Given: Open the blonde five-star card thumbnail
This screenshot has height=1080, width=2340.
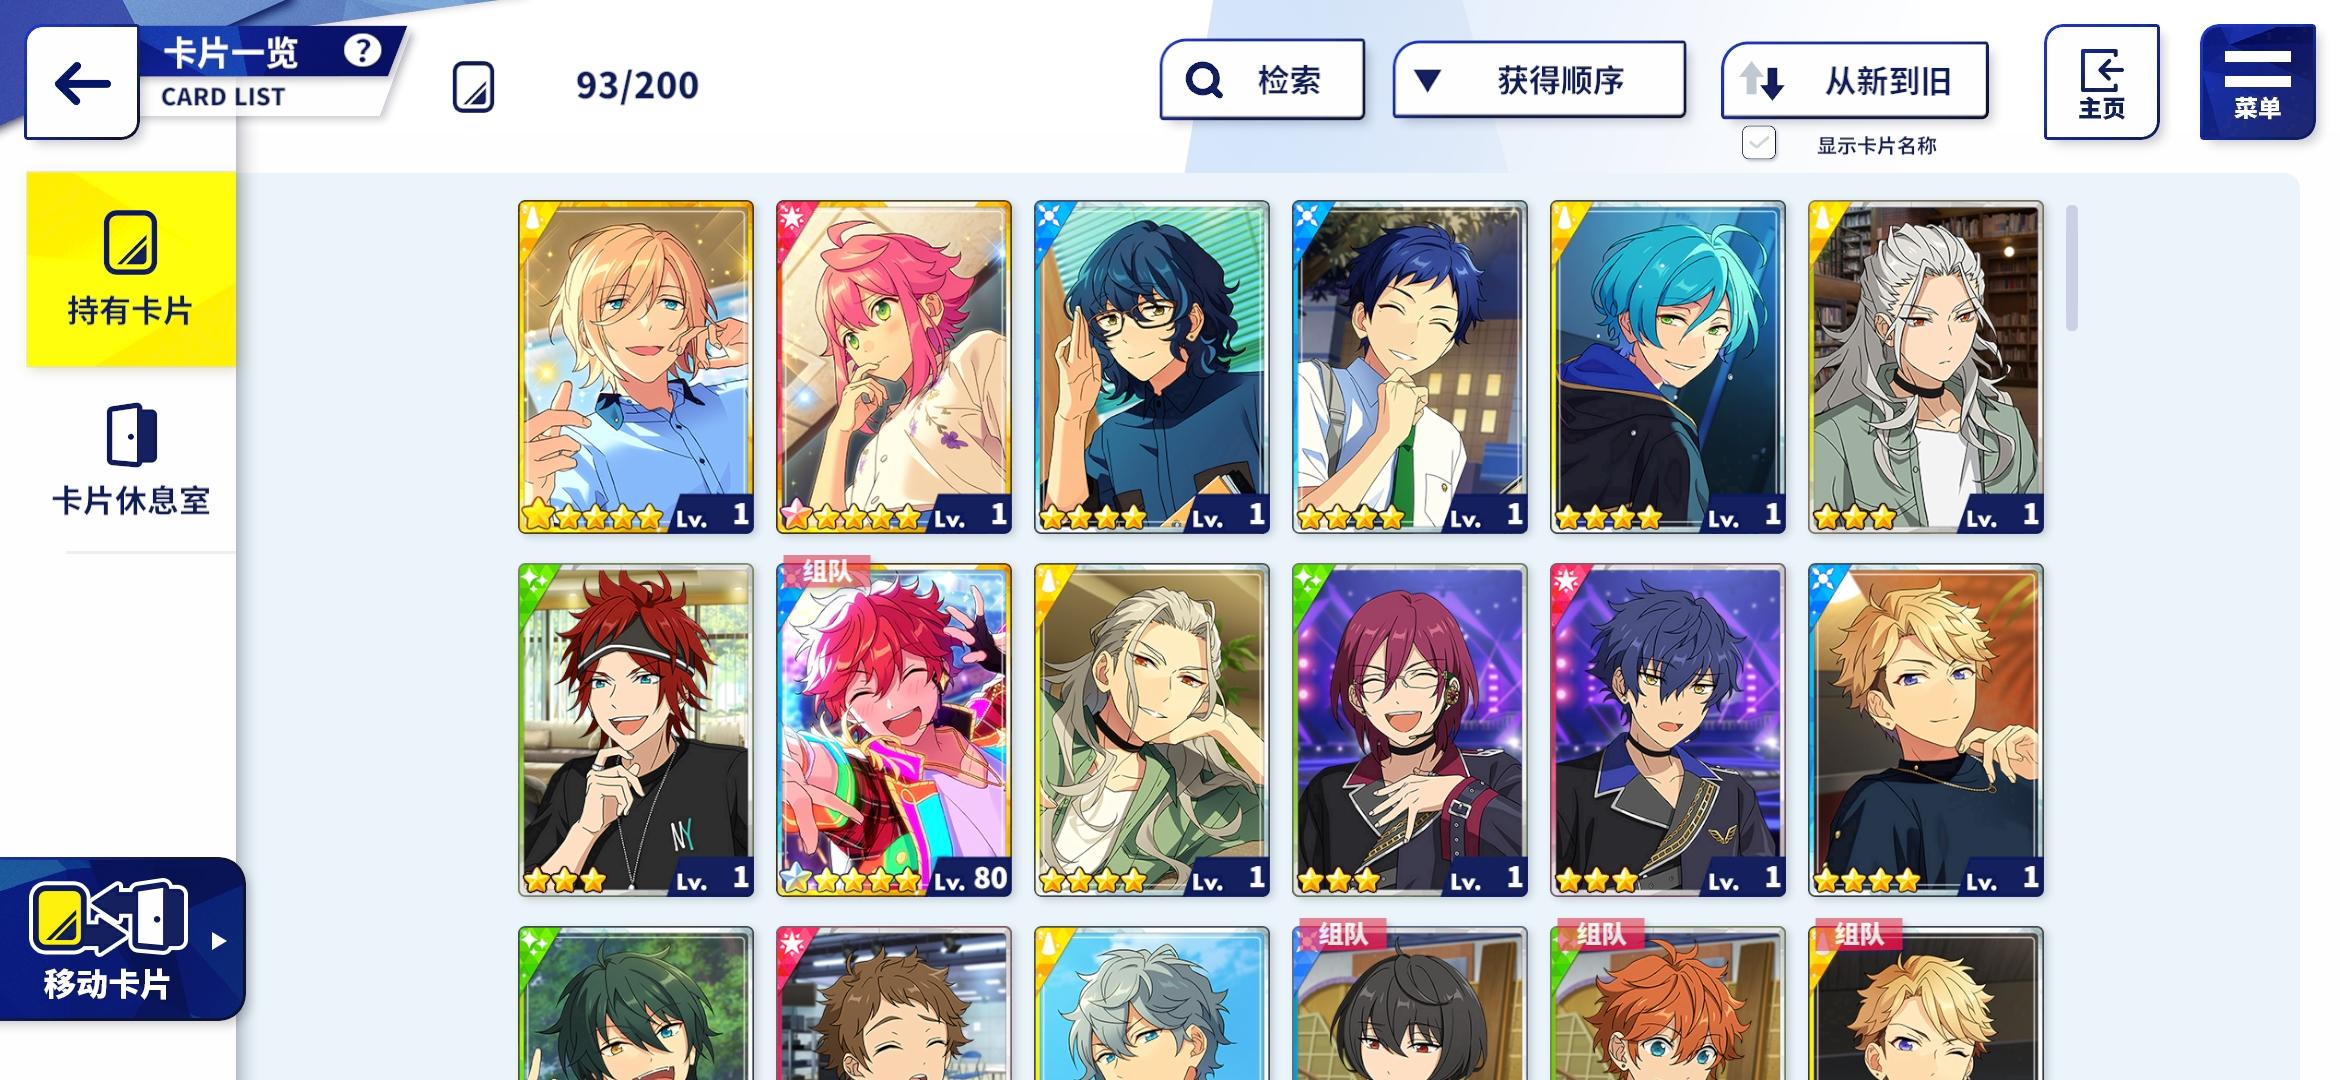Looking at the screenshot, I should click(x=636, y=367).
